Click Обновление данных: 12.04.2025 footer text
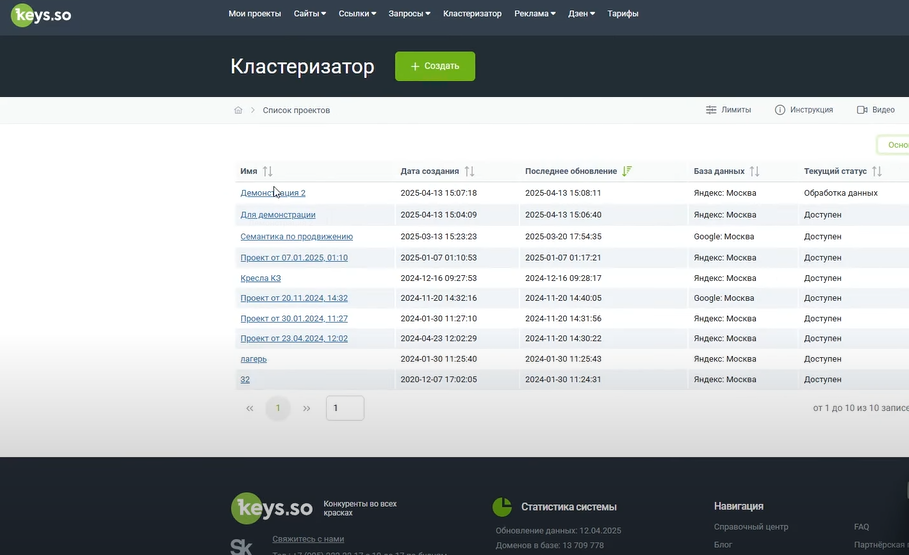Viewport: 909px width, 555px height. [558, 531]
